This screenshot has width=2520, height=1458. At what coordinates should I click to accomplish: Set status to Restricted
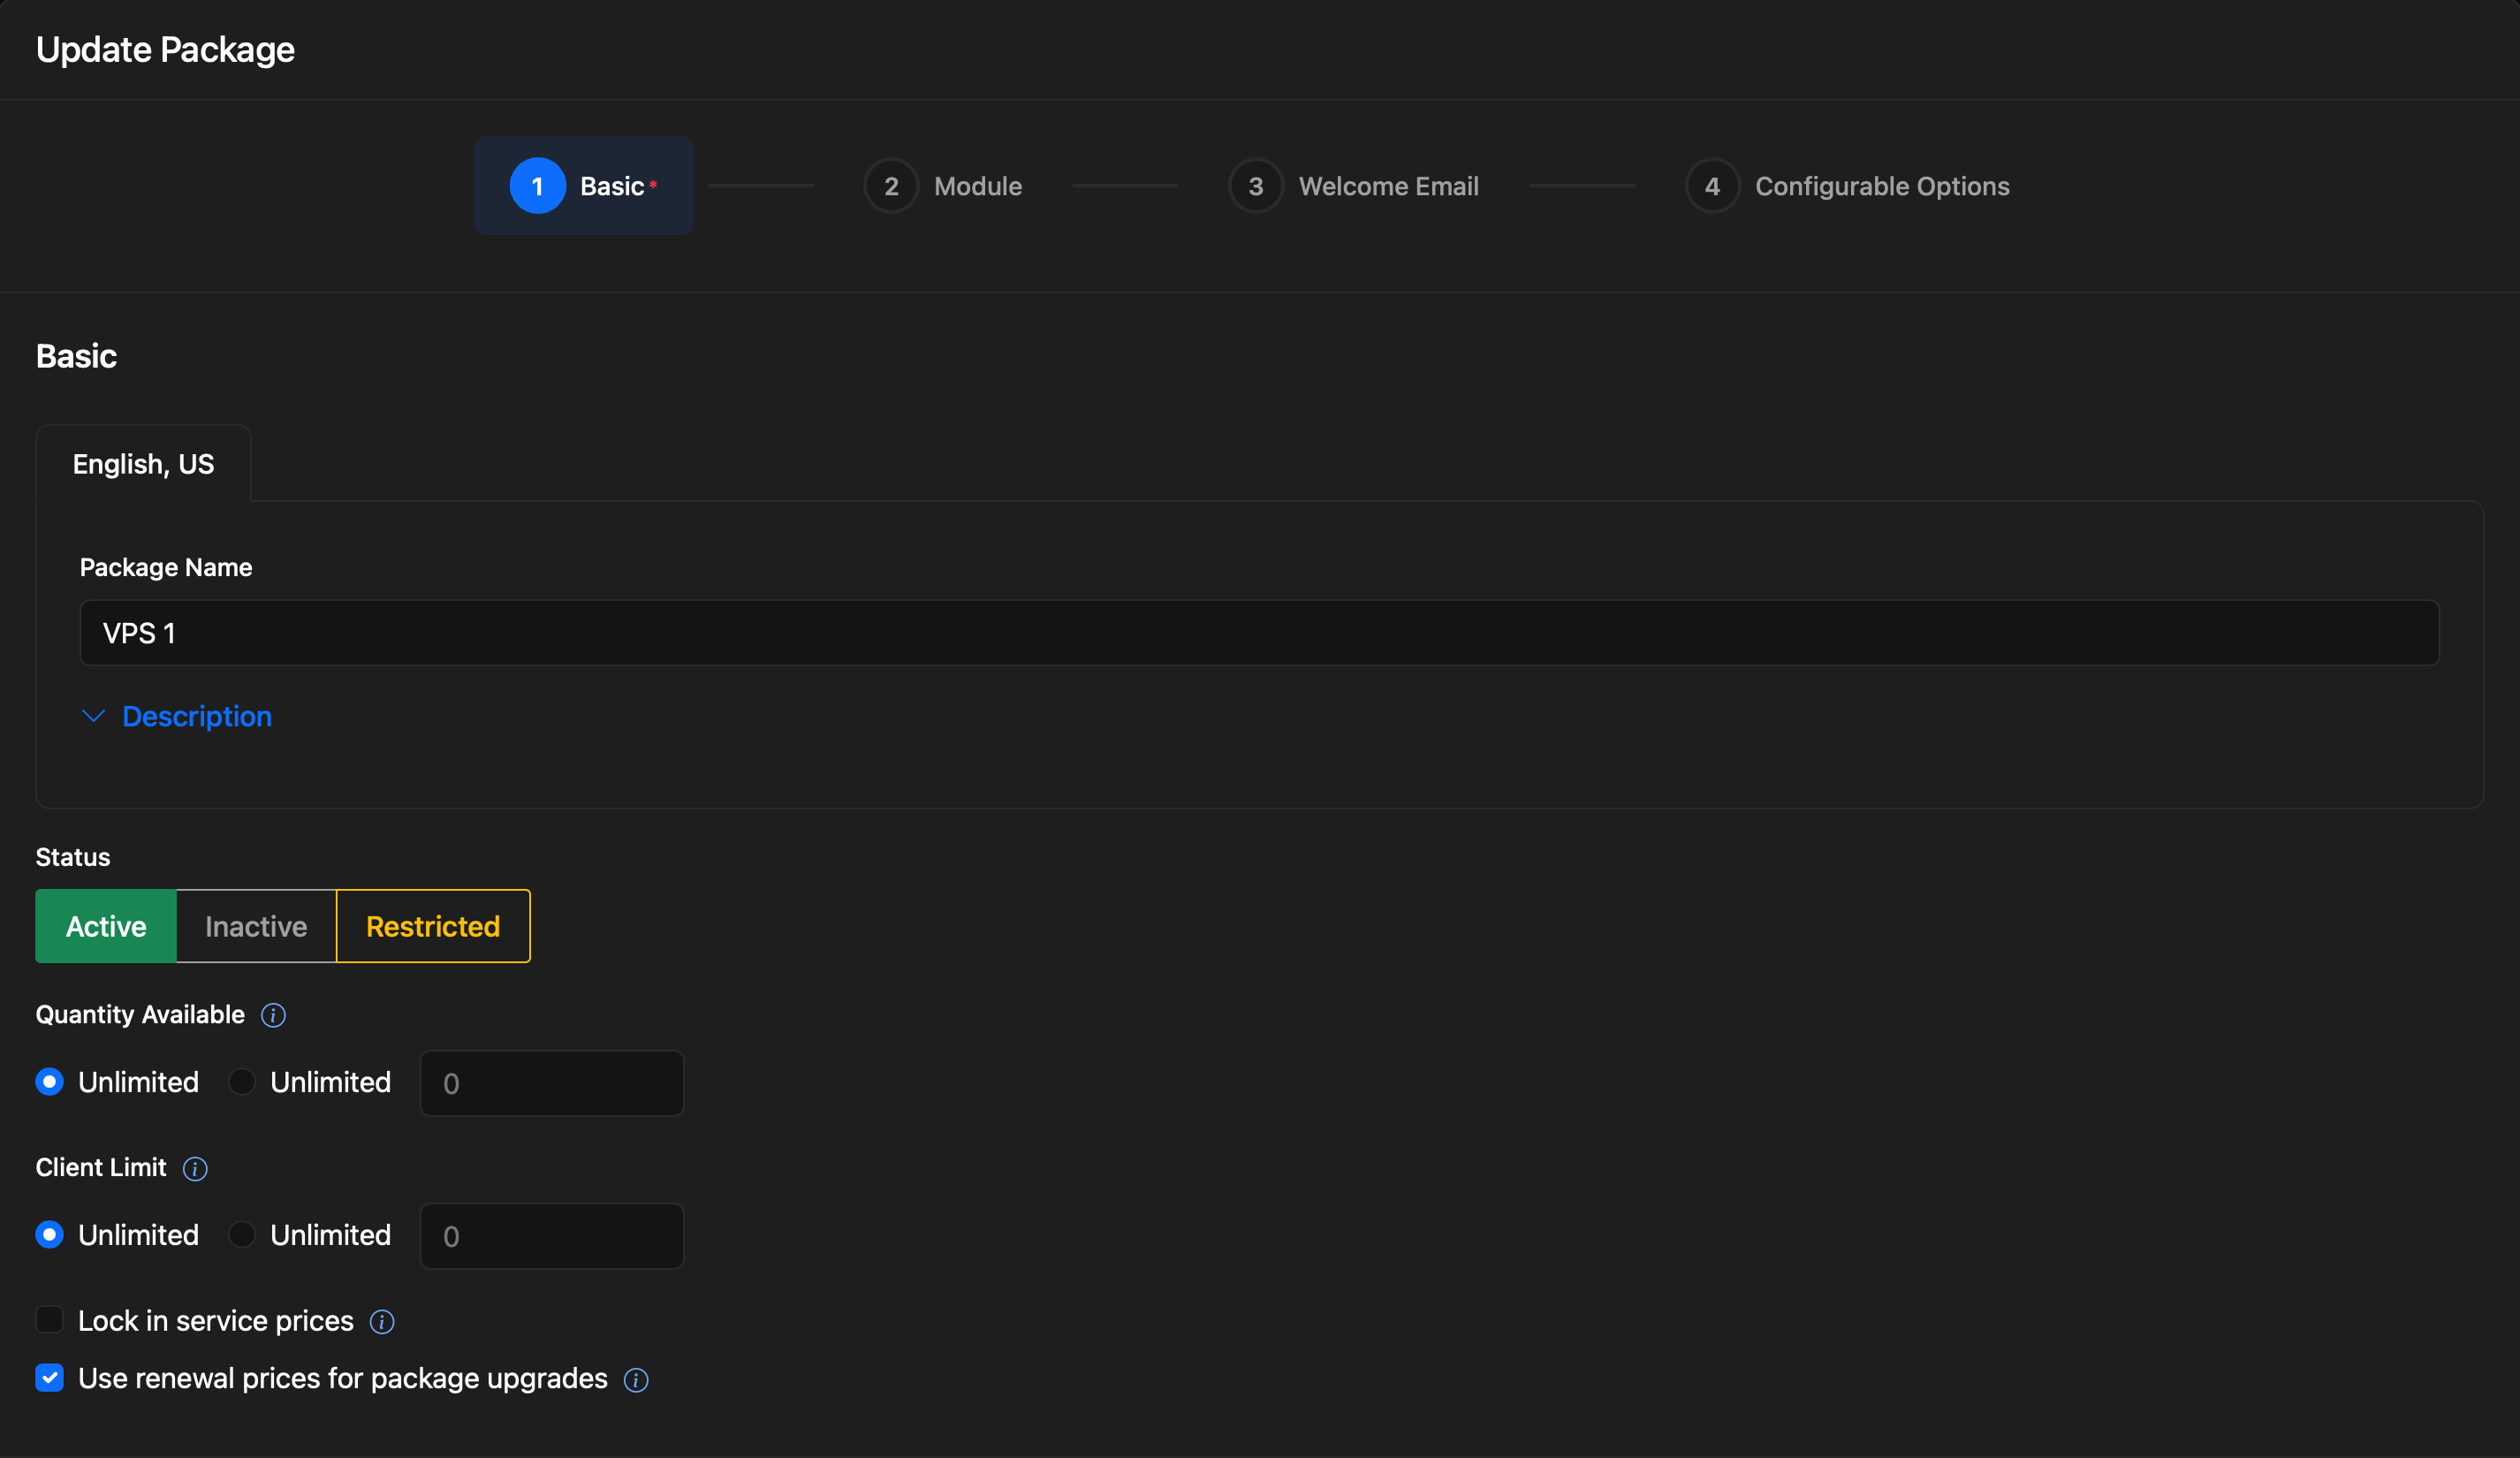[x=433, y=926]
